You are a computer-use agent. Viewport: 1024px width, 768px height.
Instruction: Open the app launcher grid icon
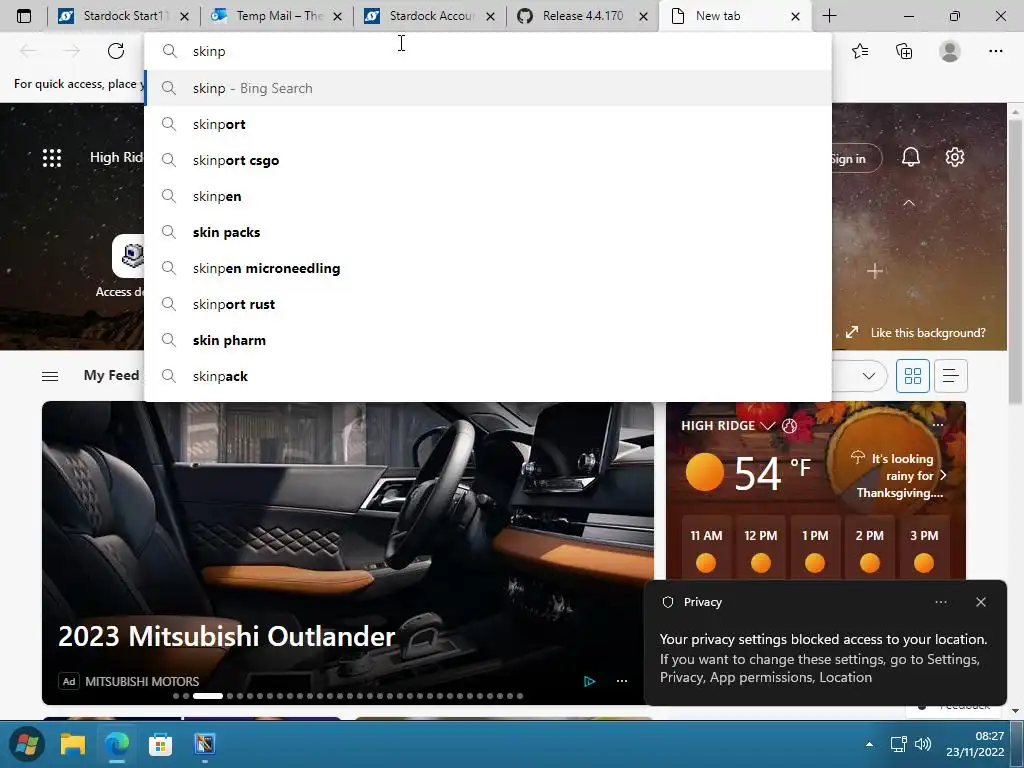coord(52,157)
